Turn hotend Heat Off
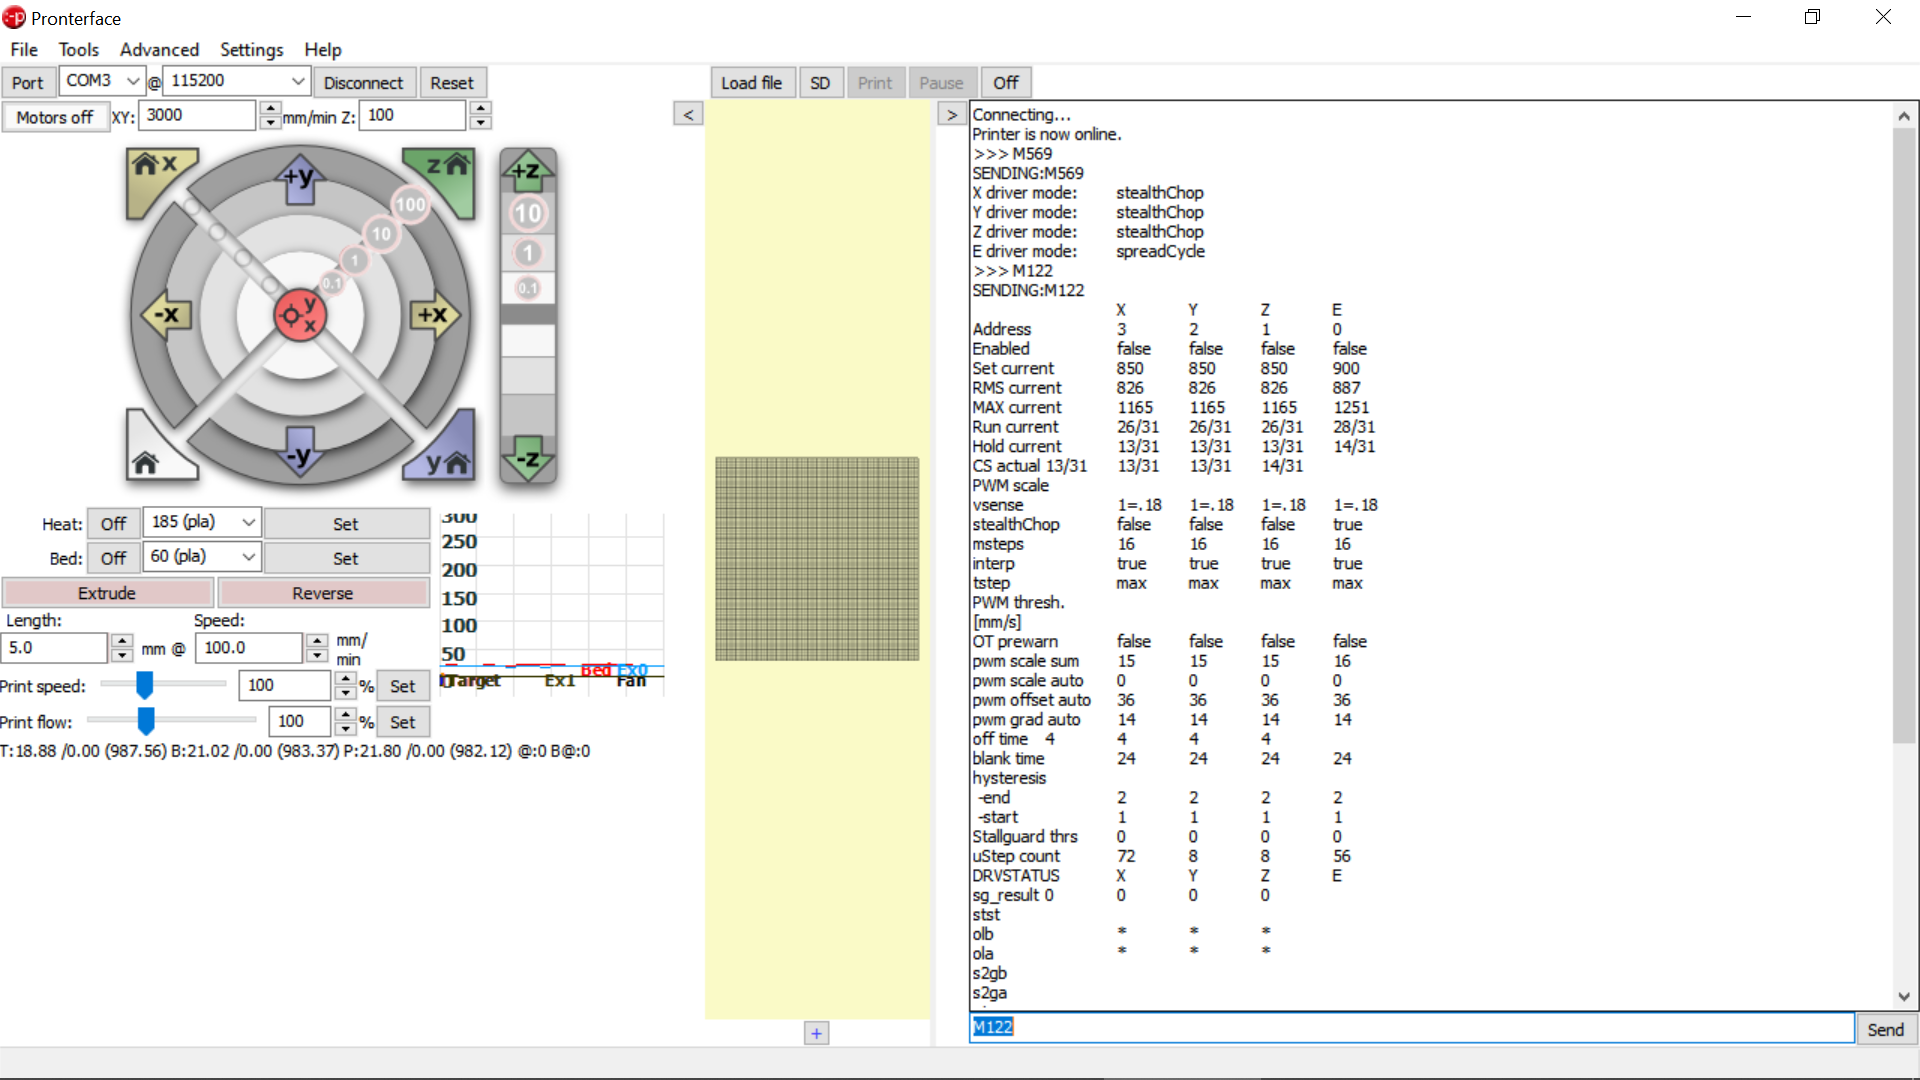Screen dimensions: 1920x1080 tap(113, 524)
